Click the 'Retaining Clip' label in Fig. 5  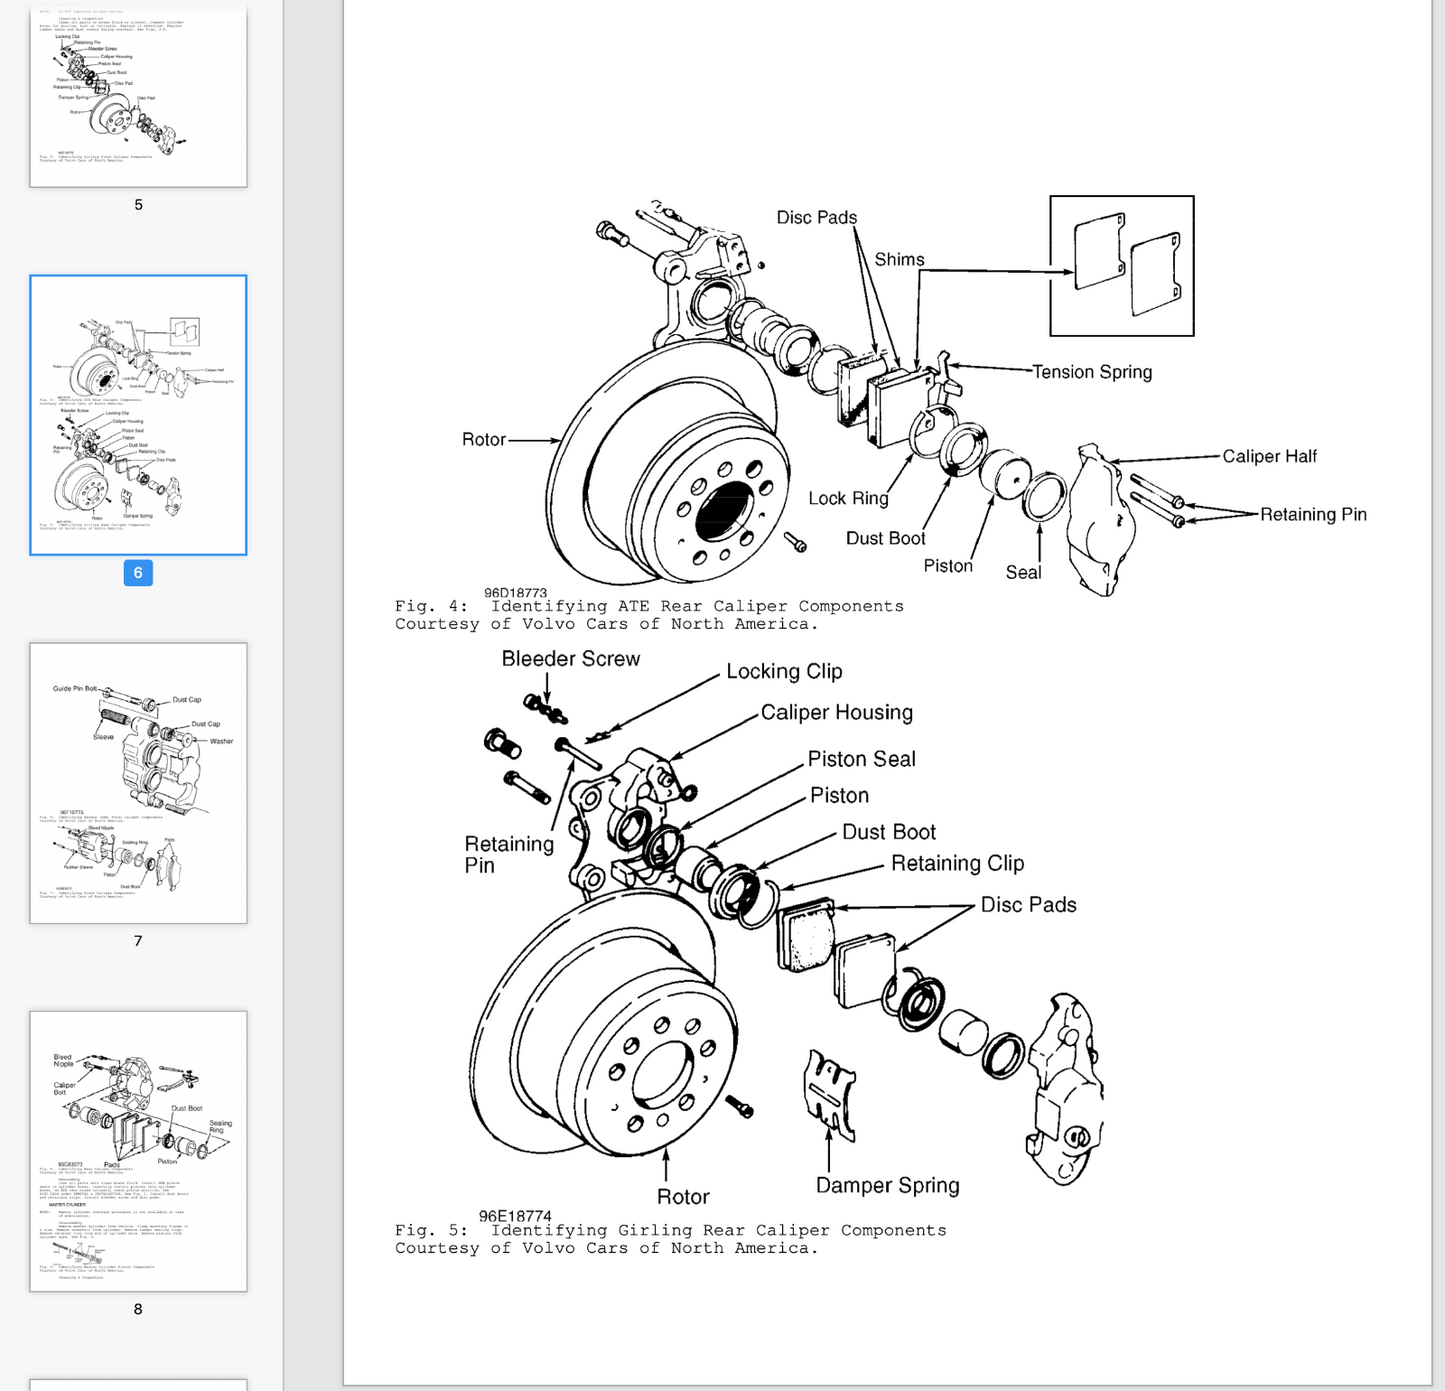(957, 864)
